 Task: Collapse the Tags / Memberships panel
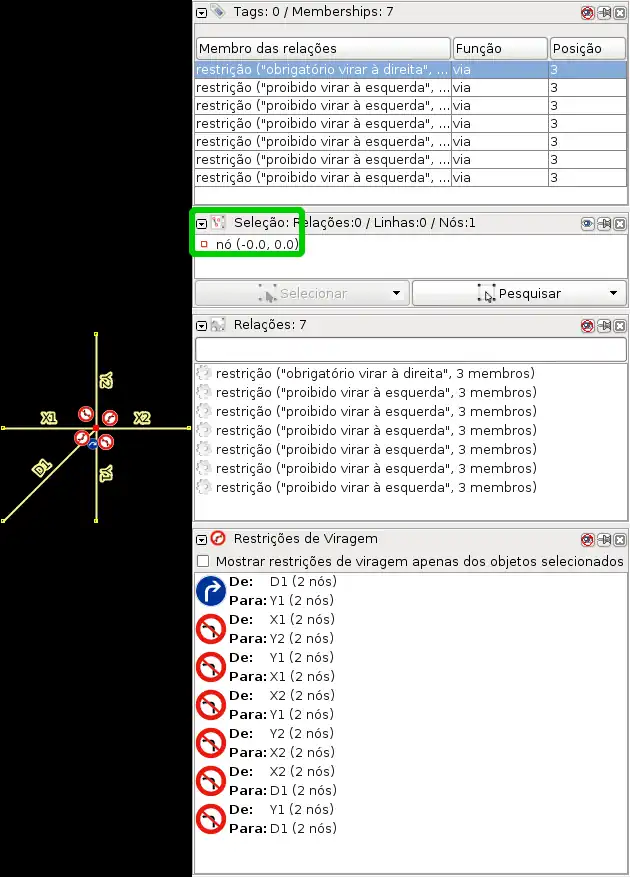201,12
